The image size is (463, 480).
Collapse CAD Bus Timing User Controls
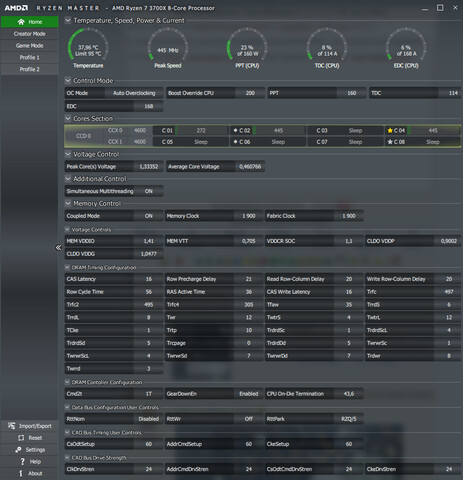point(67,432)
